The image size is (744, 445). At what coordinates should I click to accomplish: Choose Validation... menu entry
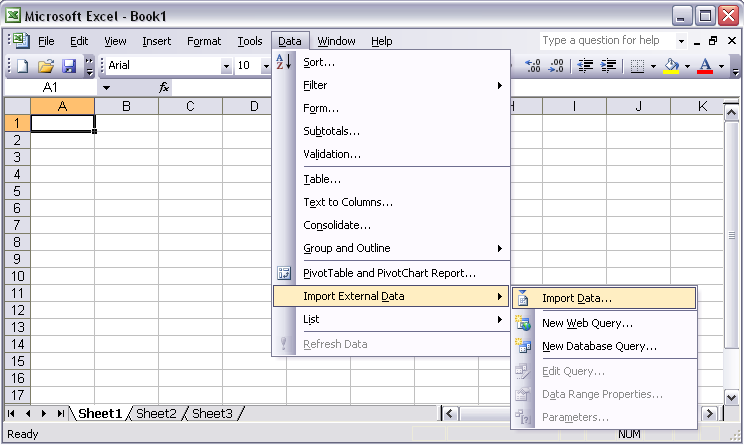click(x=391, y=154)
